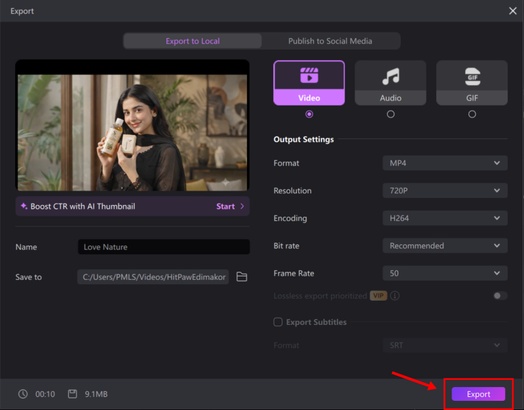This screenshot has width=524, height=410.
Task: Click the Resolution label
Action: [x=292, y=190]
